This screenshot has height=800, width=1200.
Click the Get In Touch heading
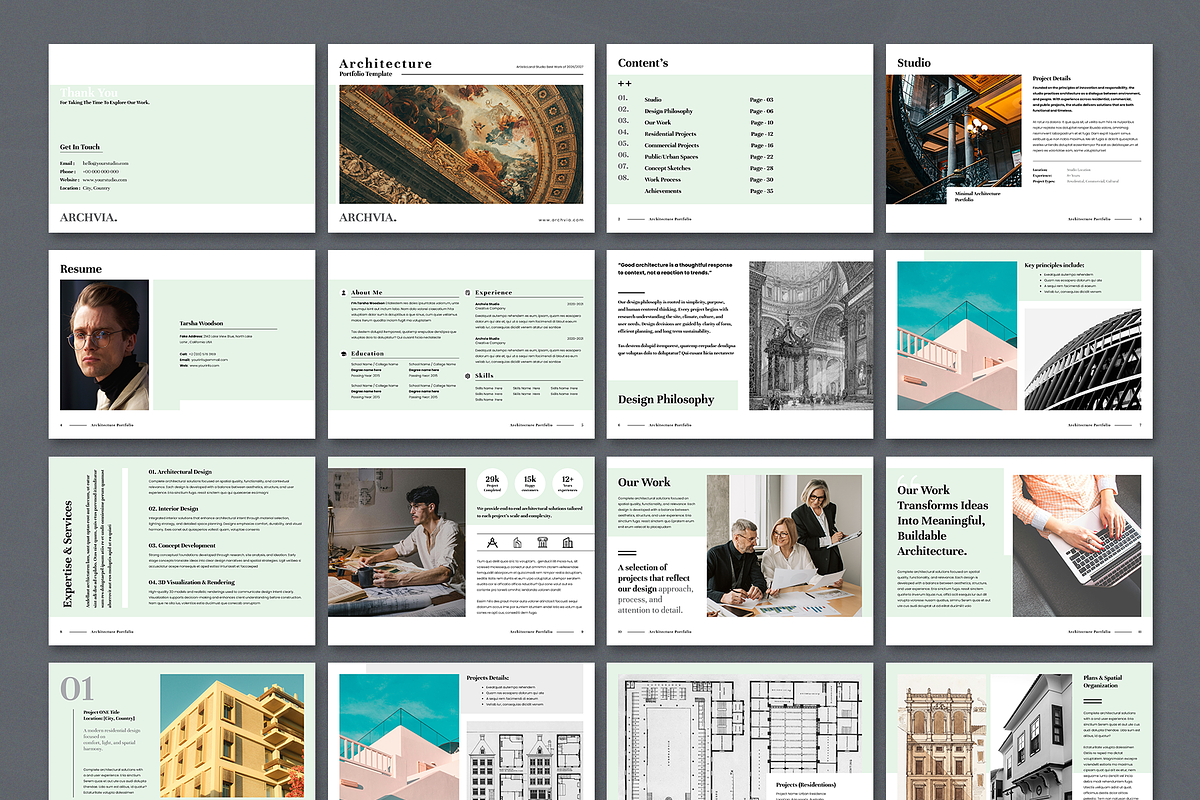pyautogui.click(x=80, y=147)
